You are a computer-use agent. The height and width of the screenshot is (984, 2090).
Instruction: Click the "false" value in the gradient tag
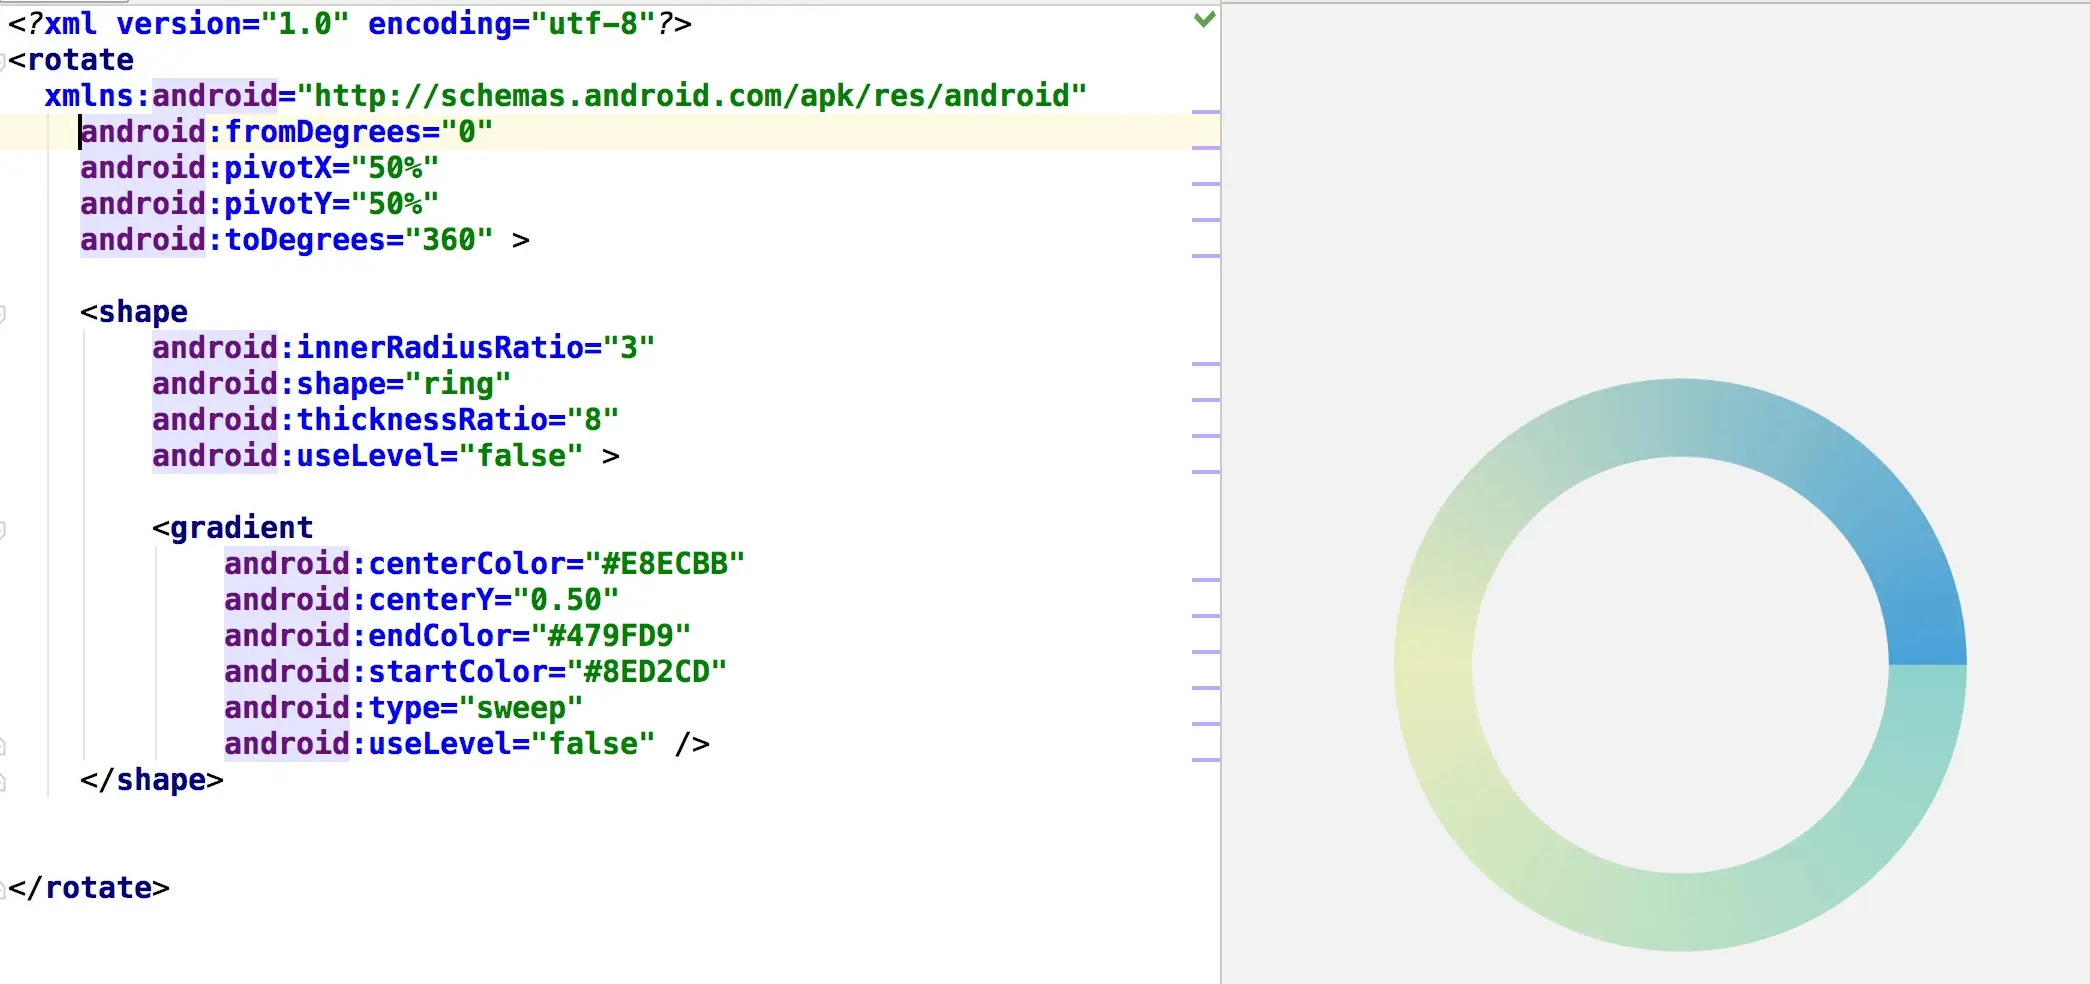click(593, 744)
